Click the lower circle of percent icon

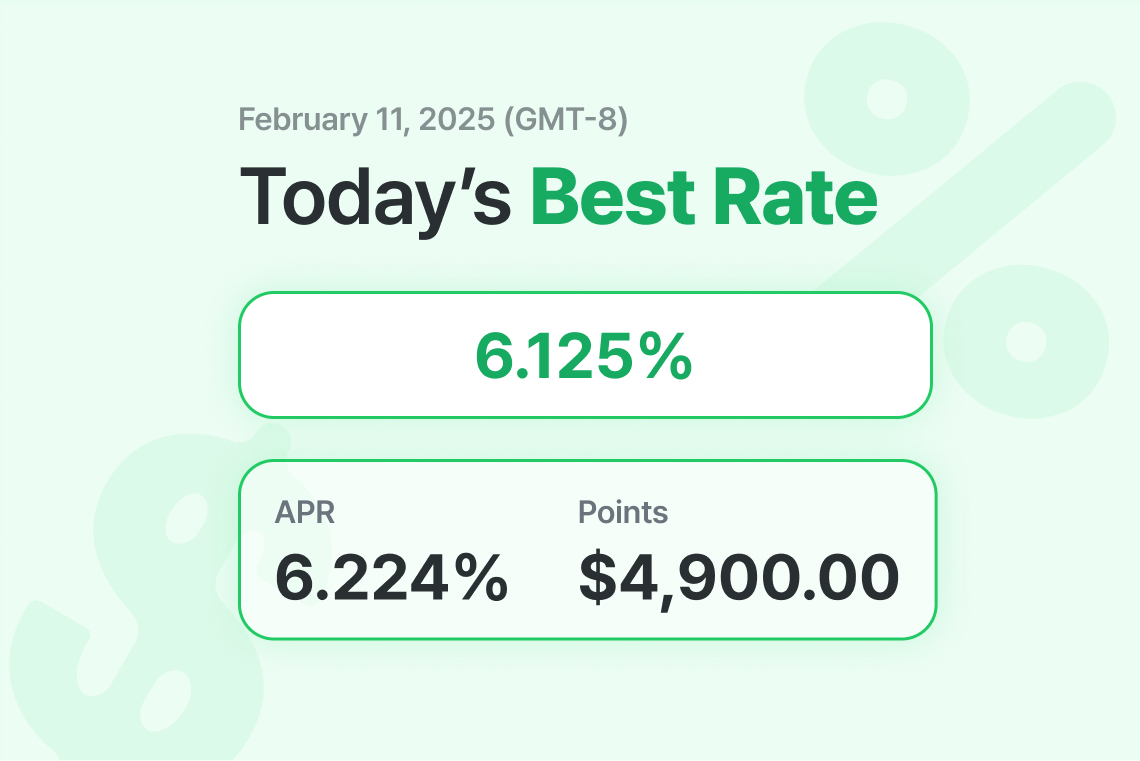[1026, 342]
